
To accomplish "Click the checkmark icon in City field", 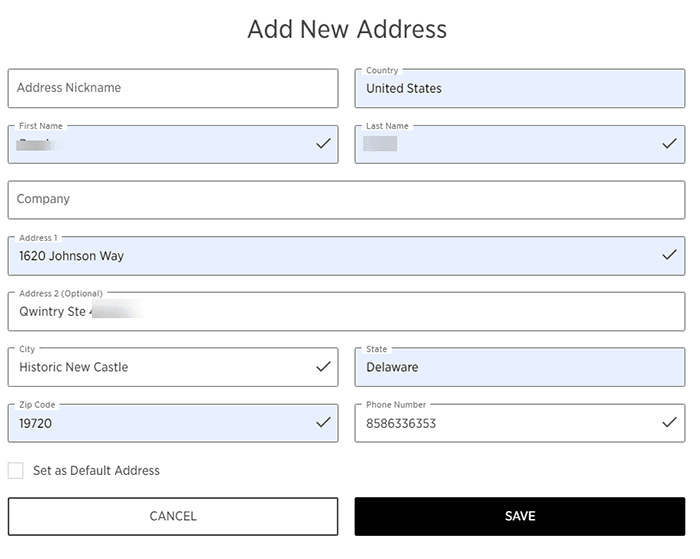I will 323,367.
